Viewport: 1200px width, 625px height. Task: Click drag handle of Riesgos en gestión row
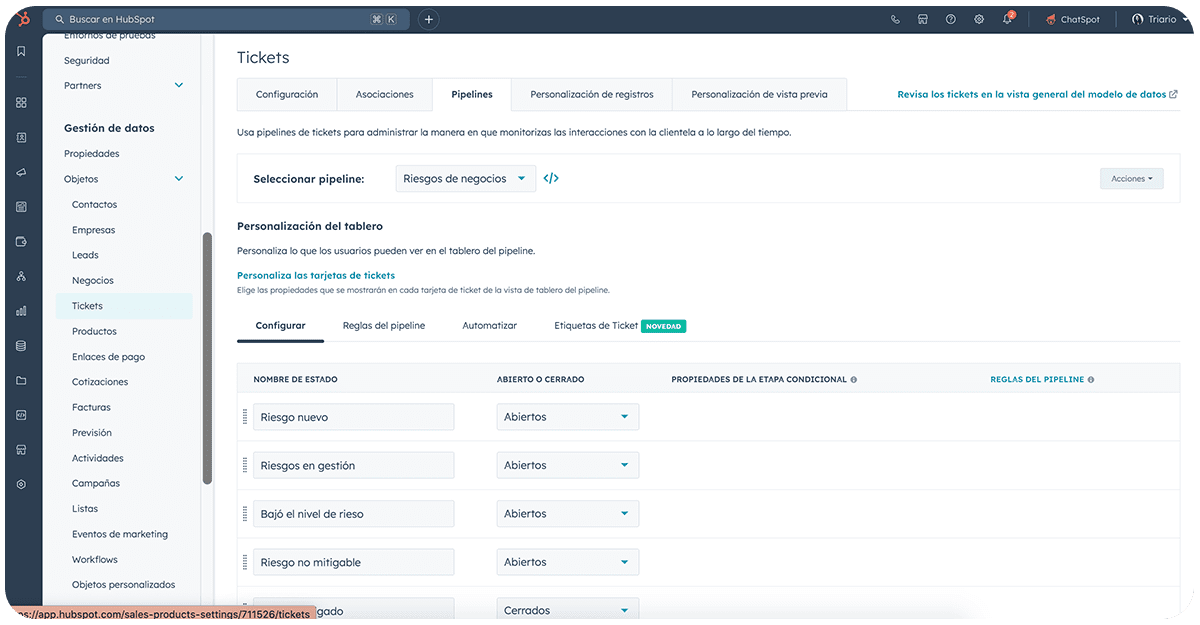[x=245, y=465]
